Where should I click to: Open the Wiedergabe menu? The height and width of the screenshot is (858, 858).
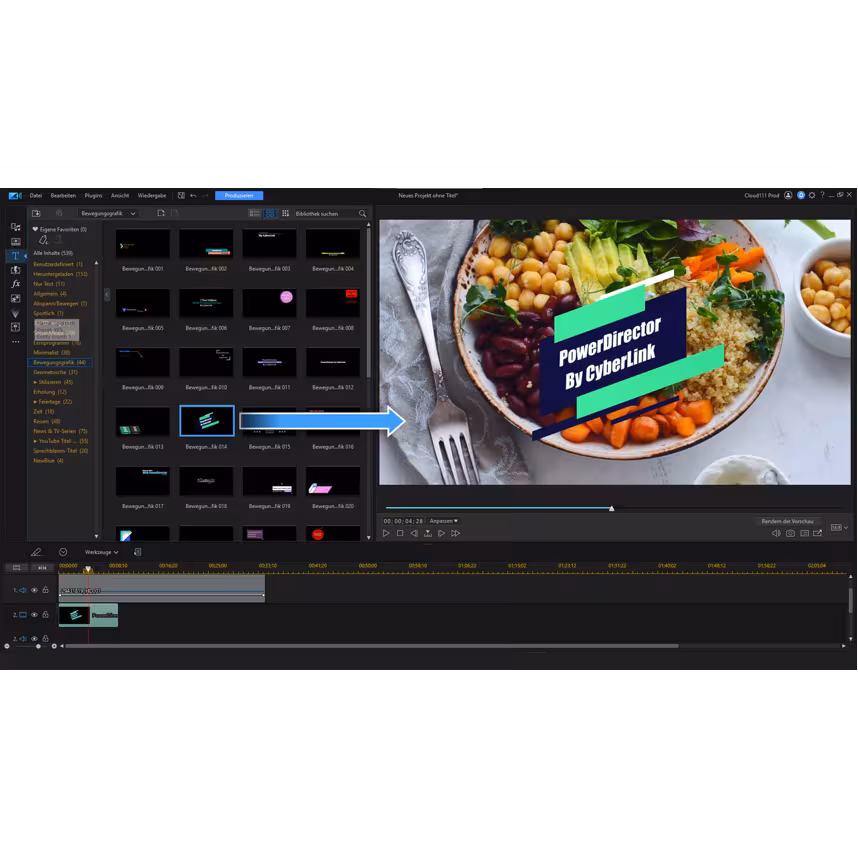(x=152, y=195)
